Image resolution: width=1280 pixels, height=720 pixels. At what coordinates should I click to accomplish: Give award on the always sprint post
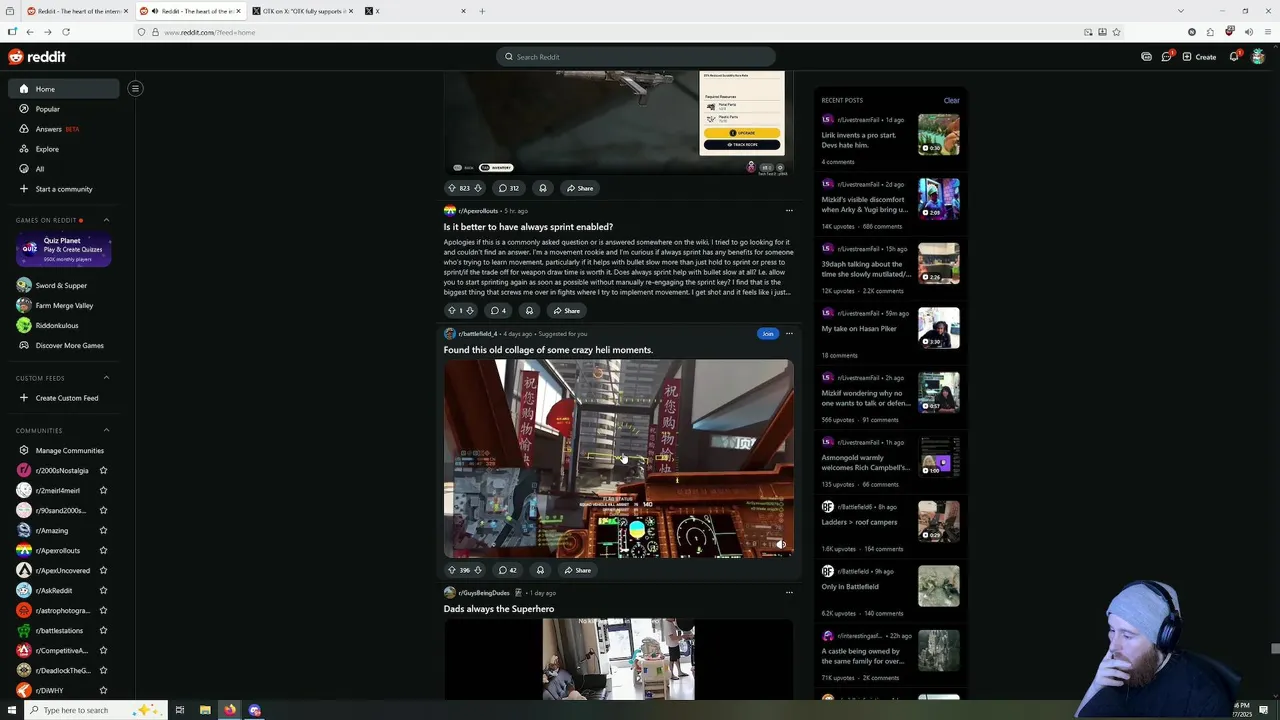[530, 311]
